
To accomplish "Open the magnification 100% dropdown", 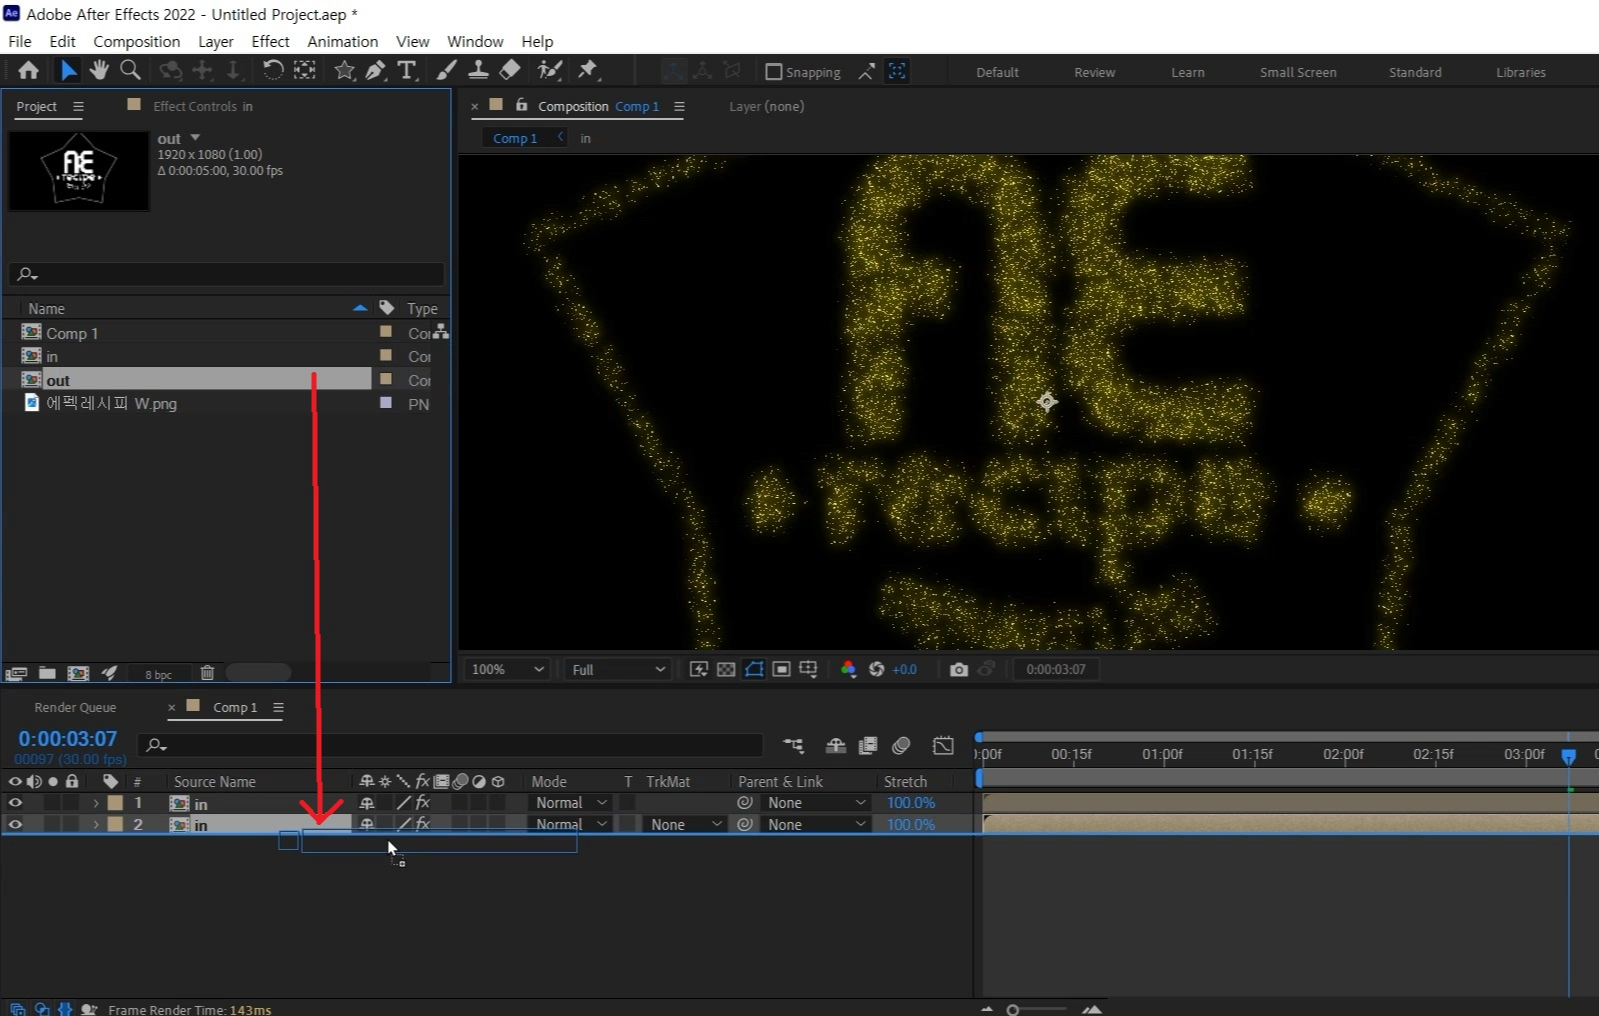I will pos(508,669).
